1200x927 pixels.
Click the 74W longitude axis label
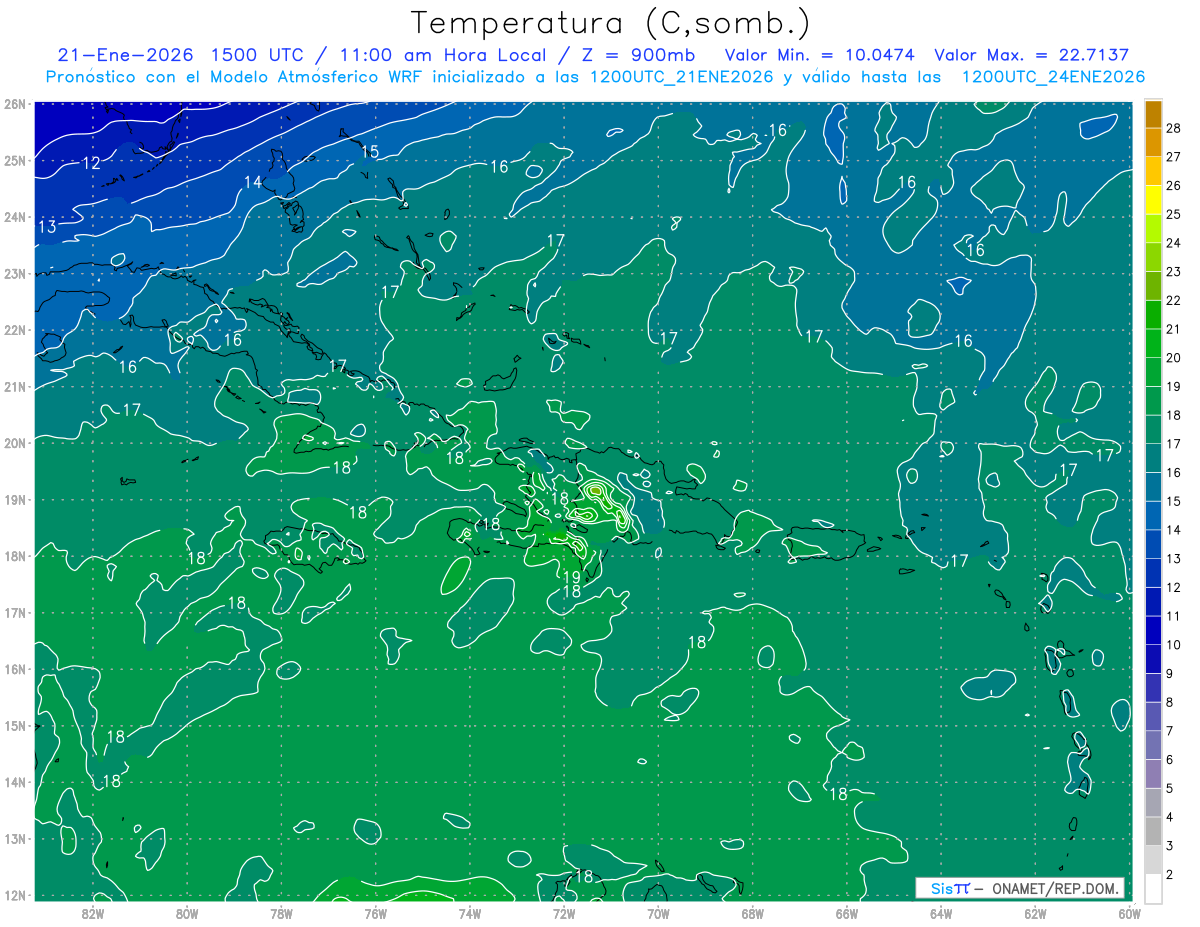tap(469, 914)
